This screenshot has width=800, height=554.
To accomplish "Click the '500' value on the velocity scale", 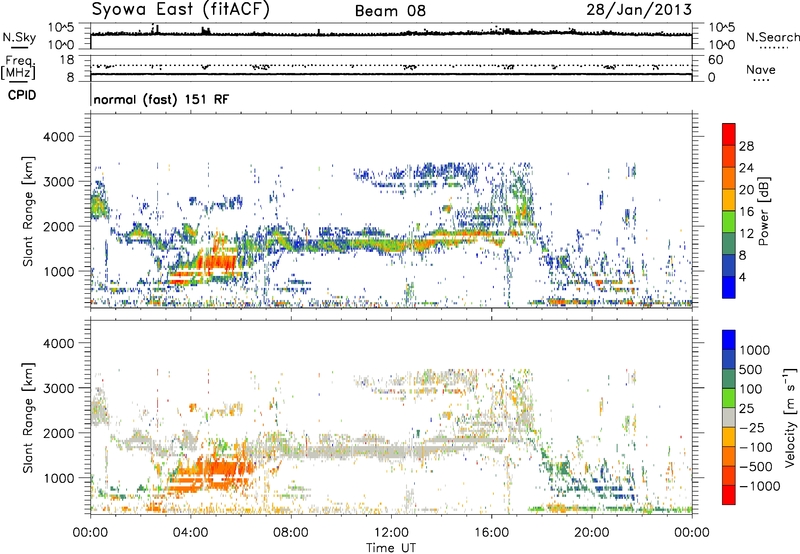I will point(751,370).
